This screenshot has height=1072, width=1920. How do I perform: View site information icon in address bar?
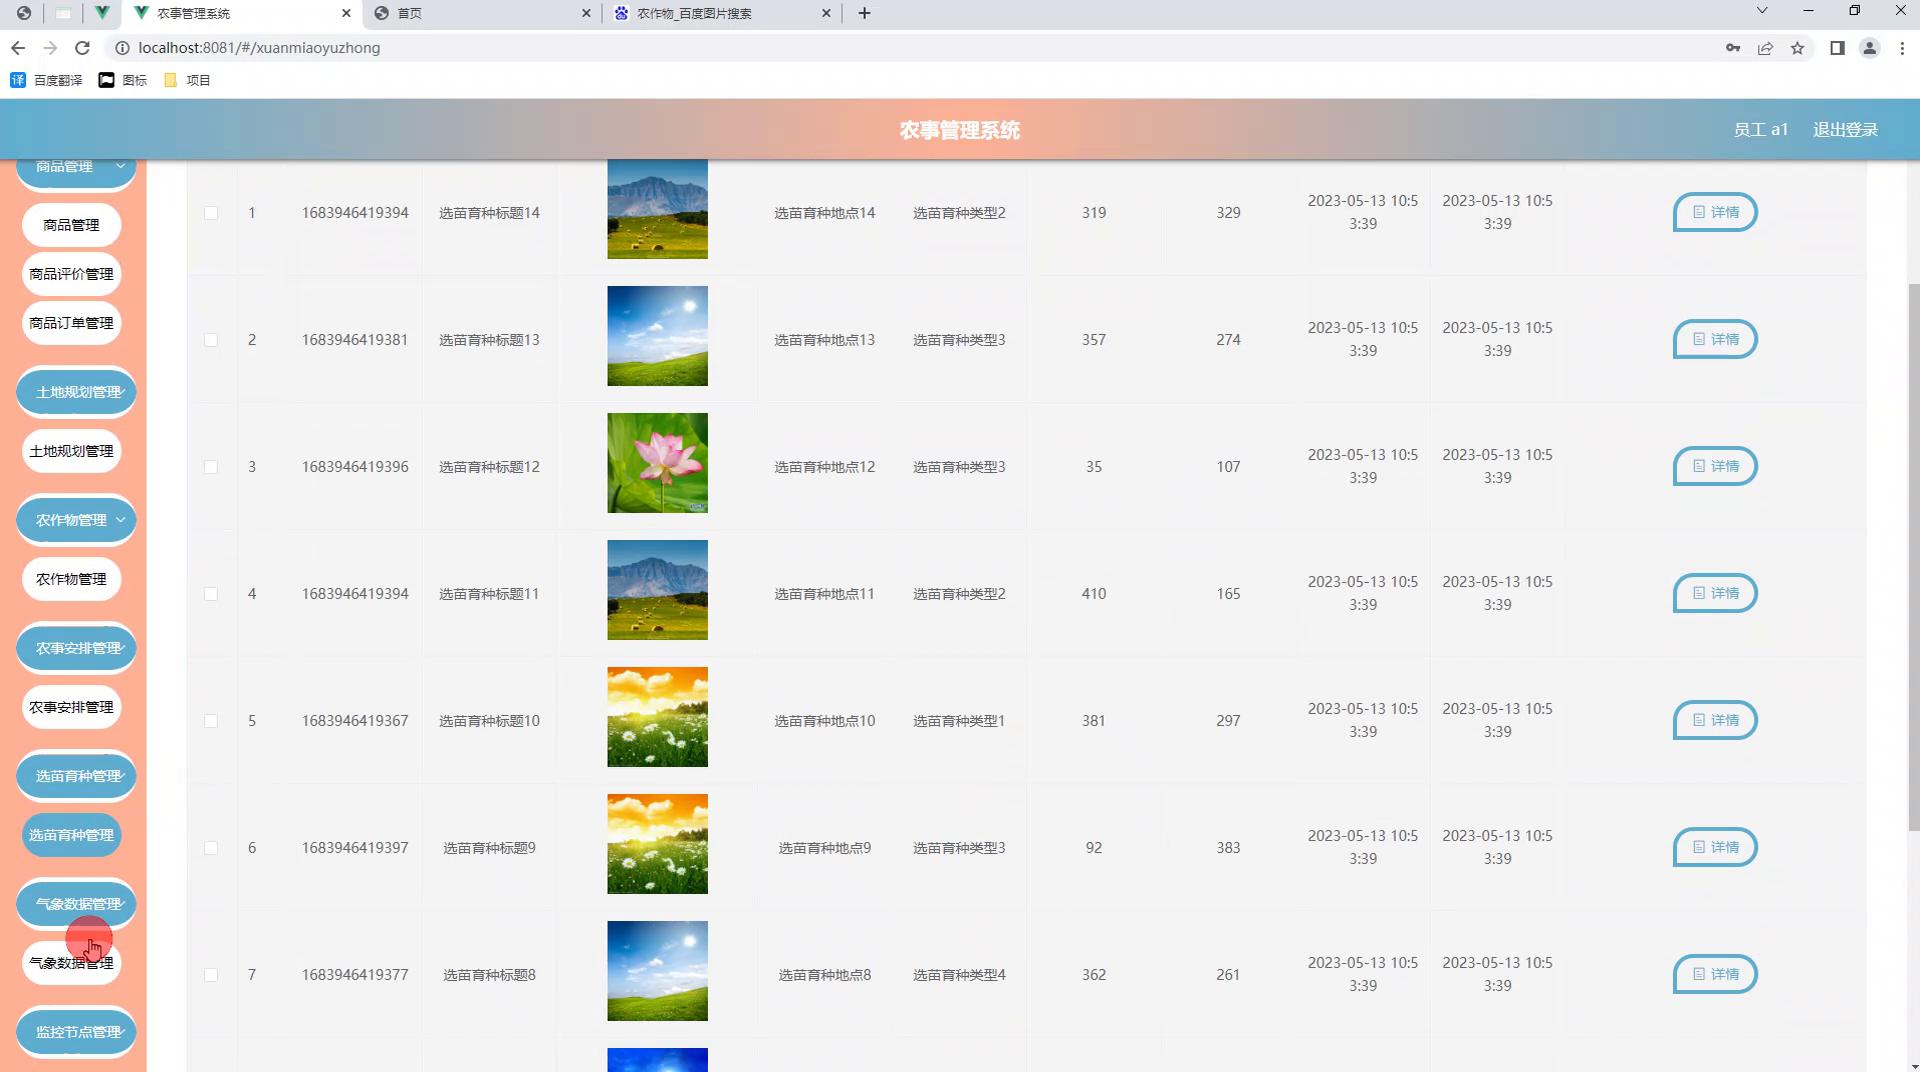[x=122, y=48]
